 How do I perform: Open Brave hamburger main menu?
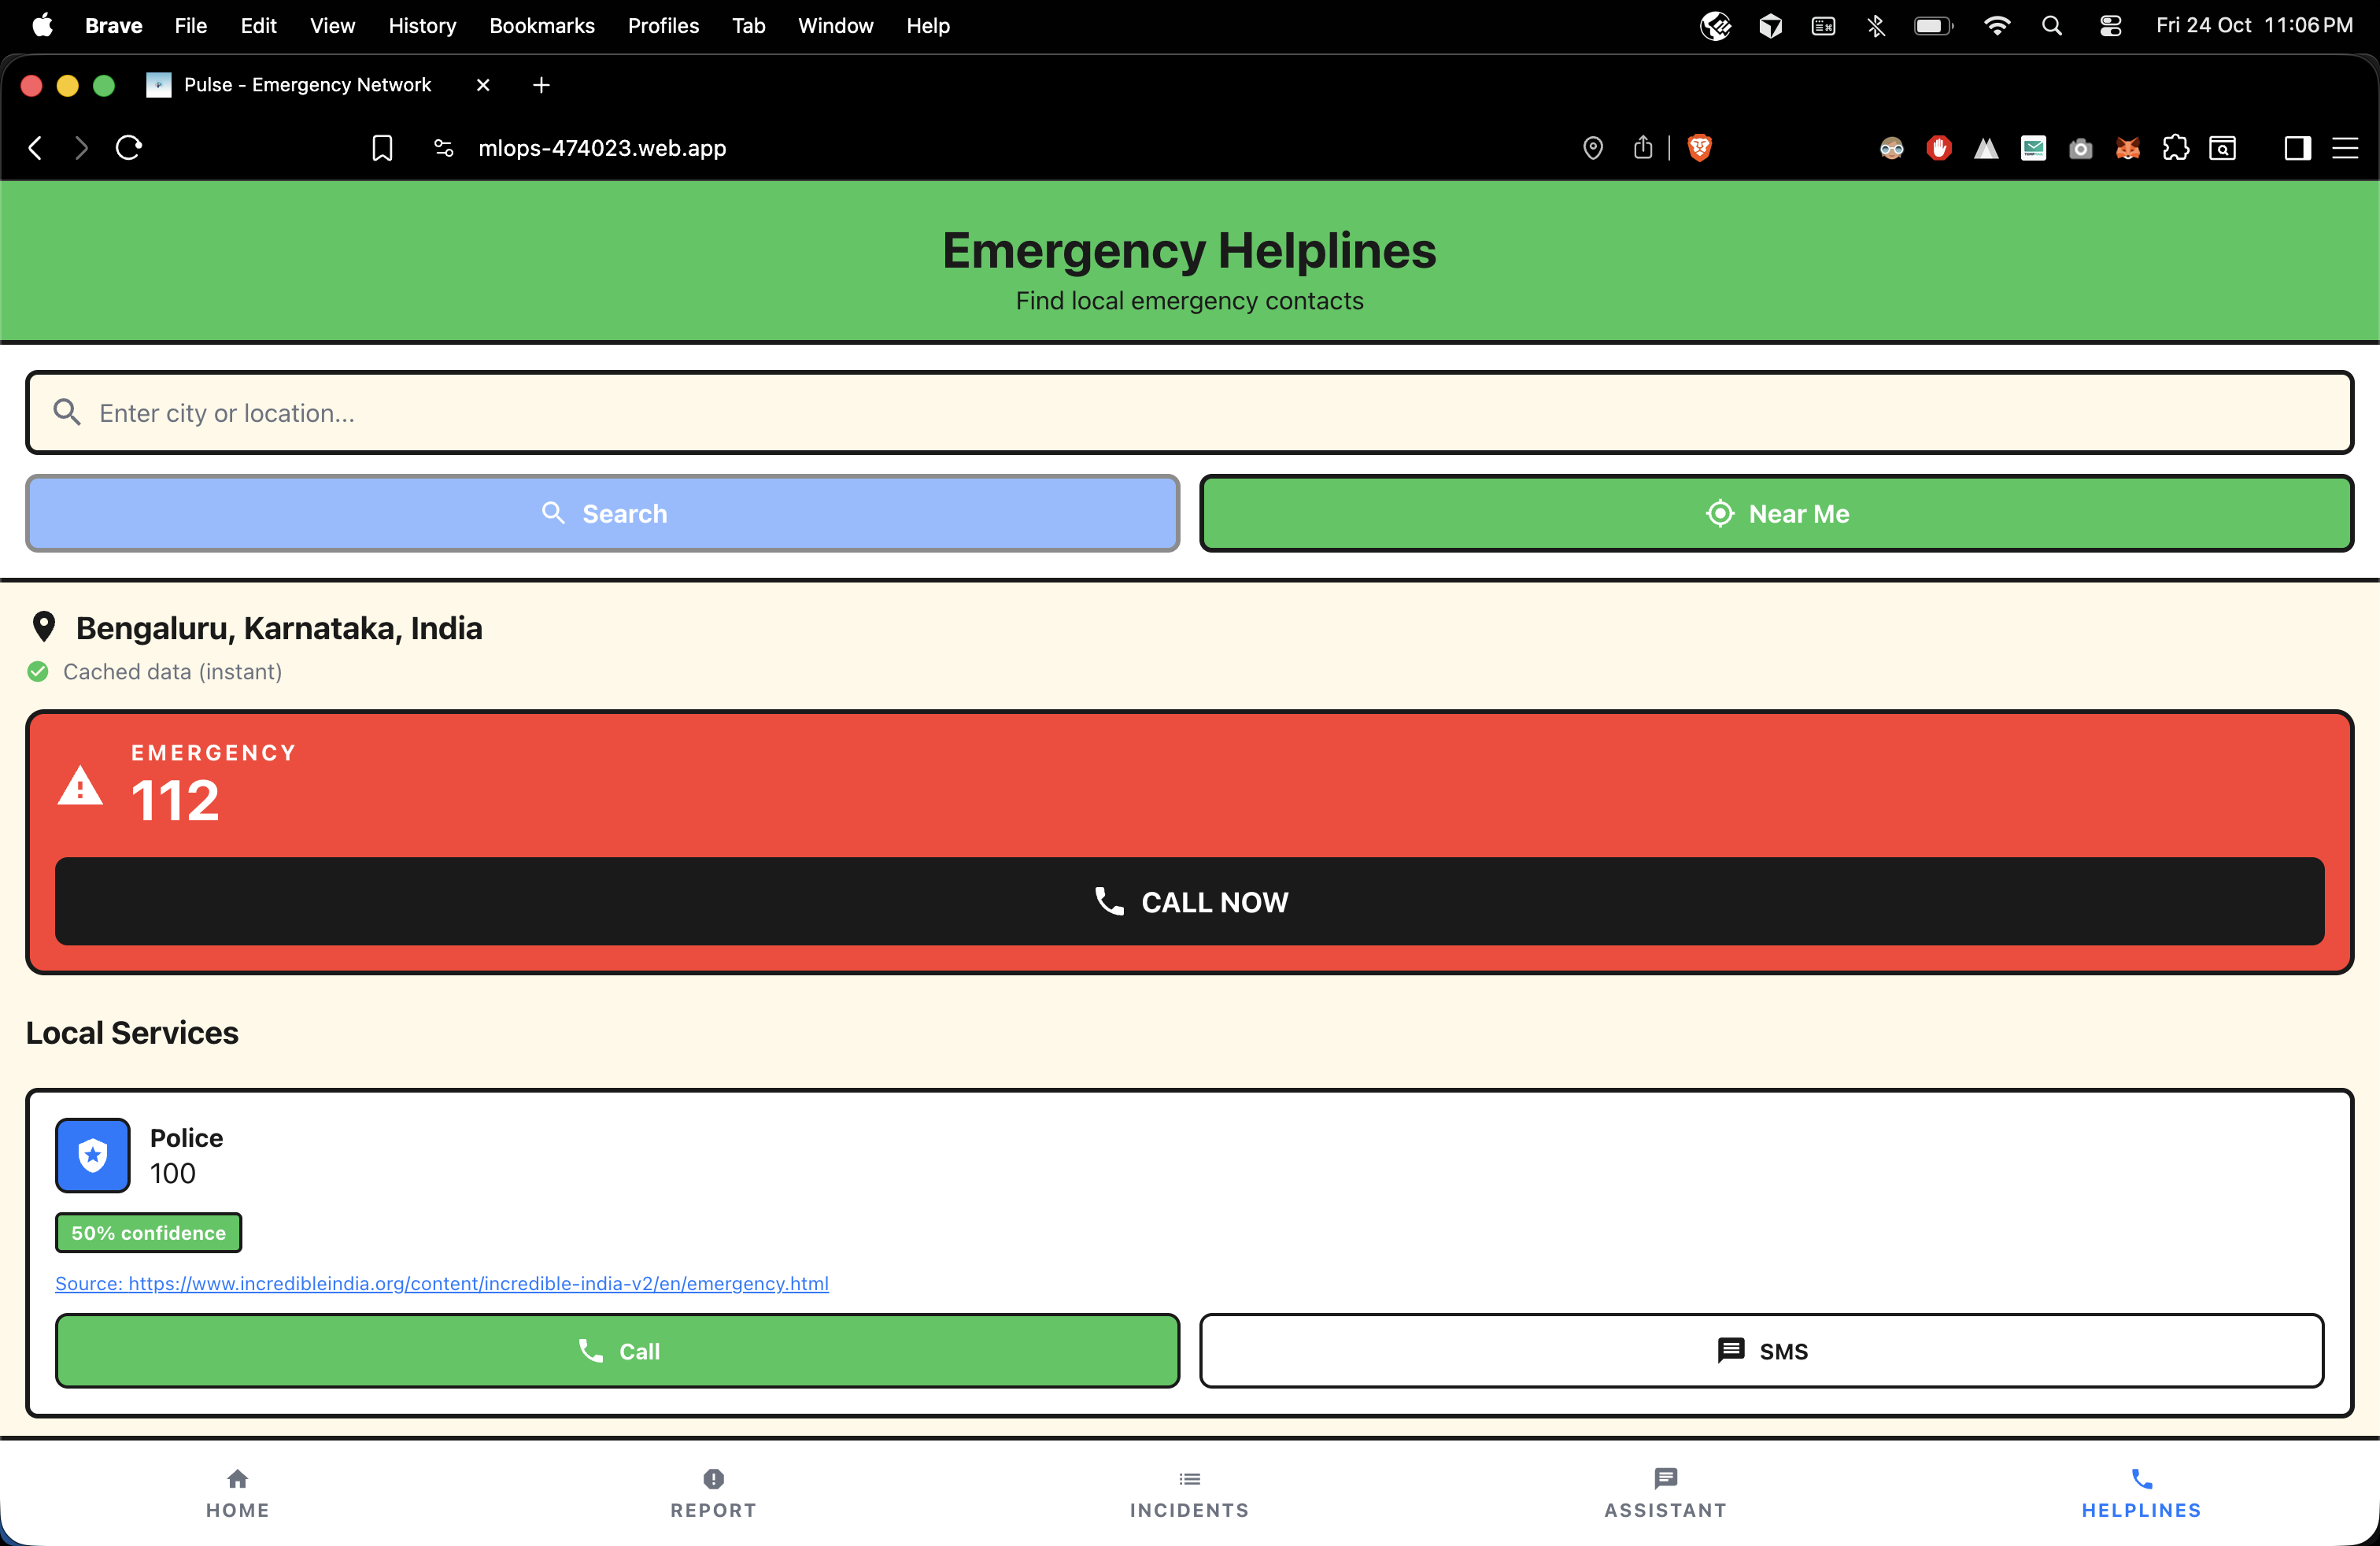coord(2345,148)
